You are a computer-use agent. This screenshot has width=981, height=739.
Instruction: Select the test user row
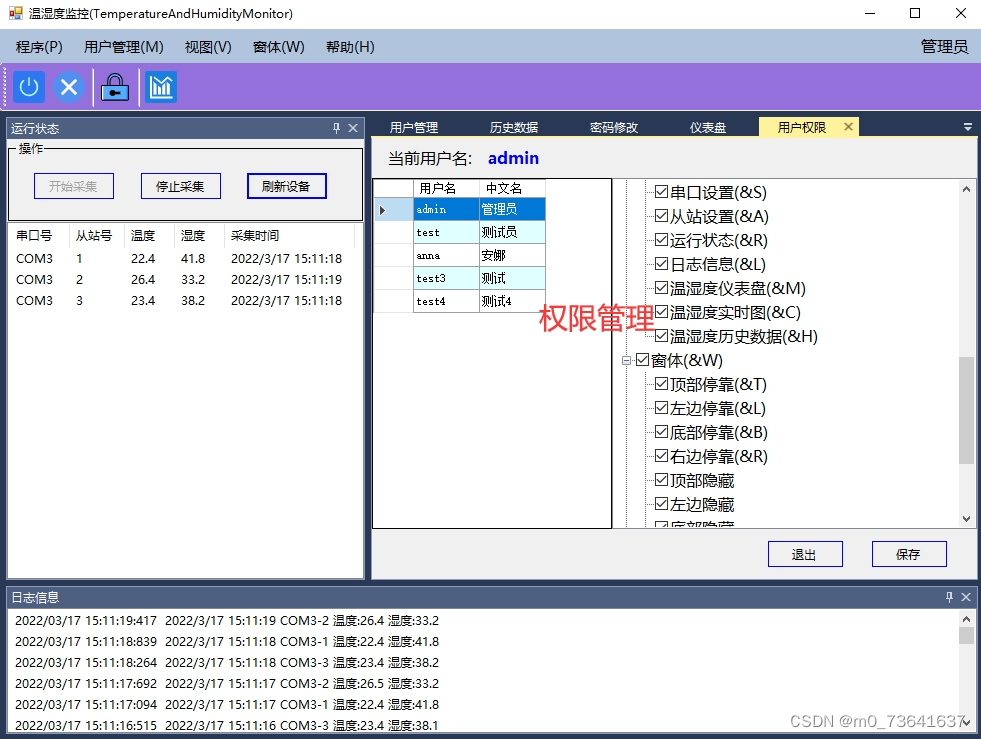click(x=459, y=232)
